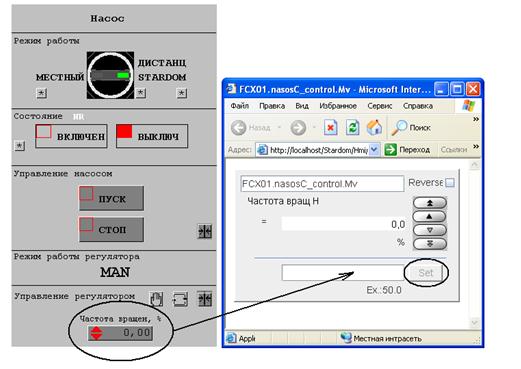The width and height of the screenshot is (521, 369).
Task: Click the single down arrow decrement button
Action: [430, 230]
